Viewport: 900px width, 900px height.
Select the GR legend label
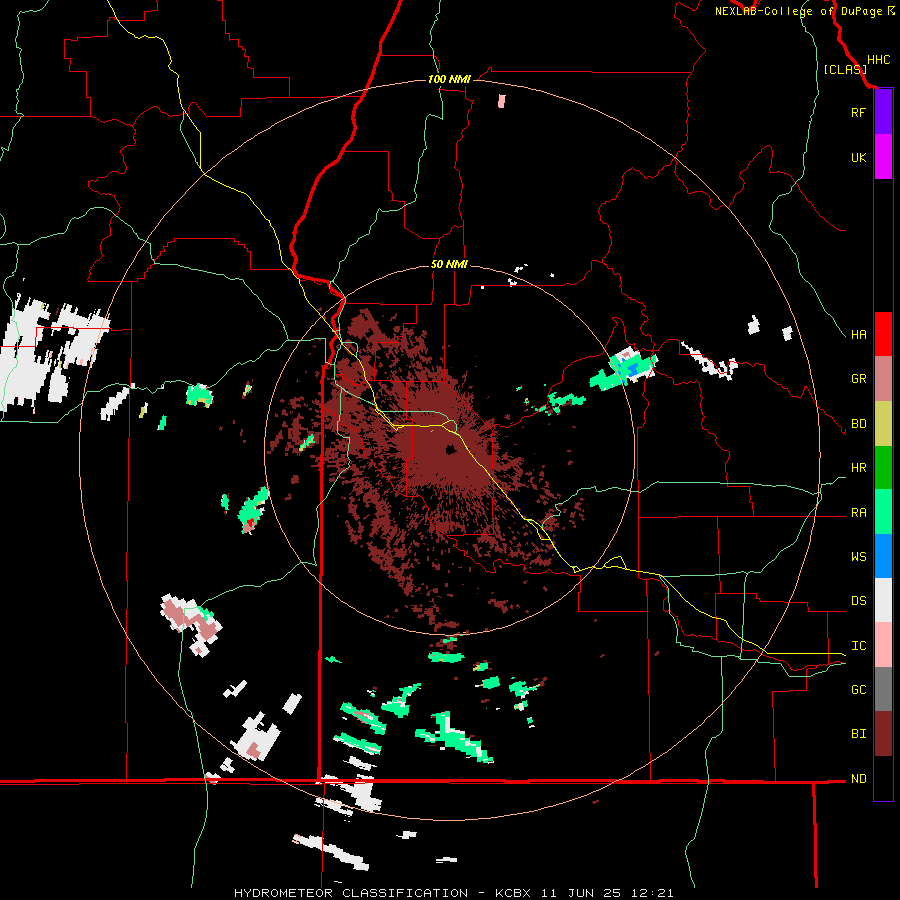pyautogui.click(x=858, y=378)
